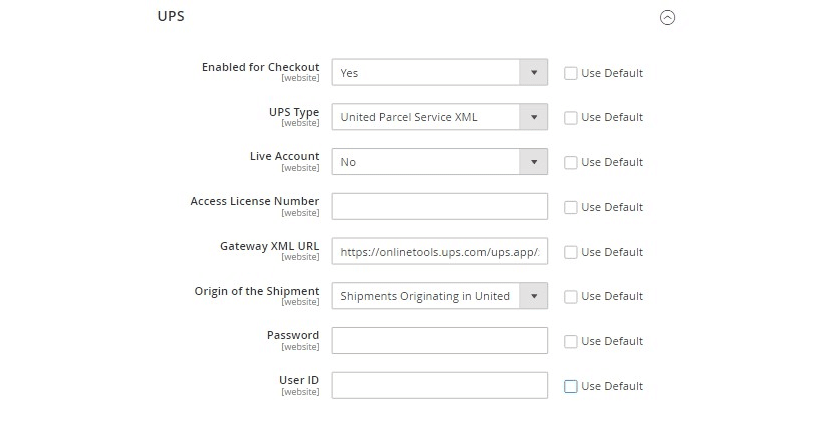
Task: Check Use Default for UPS Type
Action: click(571, 117)
